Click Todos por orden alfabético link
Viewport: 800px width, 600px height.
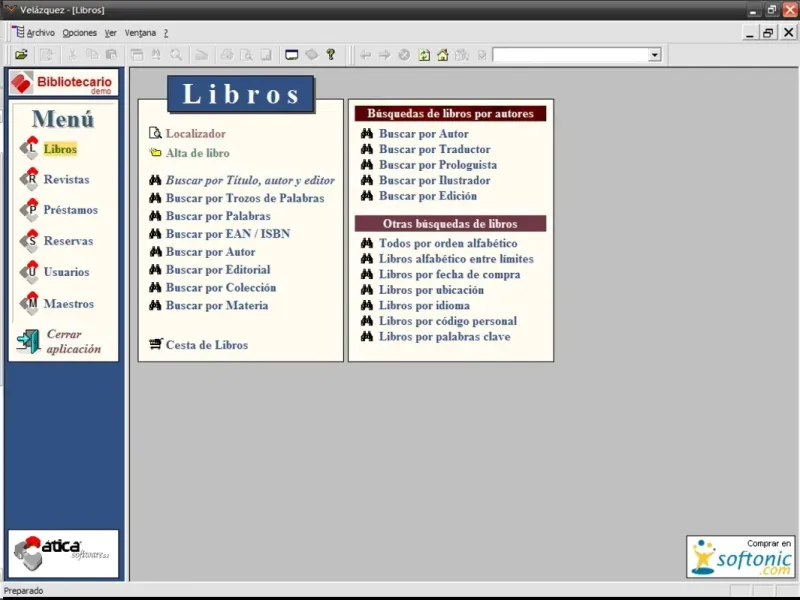448,243
